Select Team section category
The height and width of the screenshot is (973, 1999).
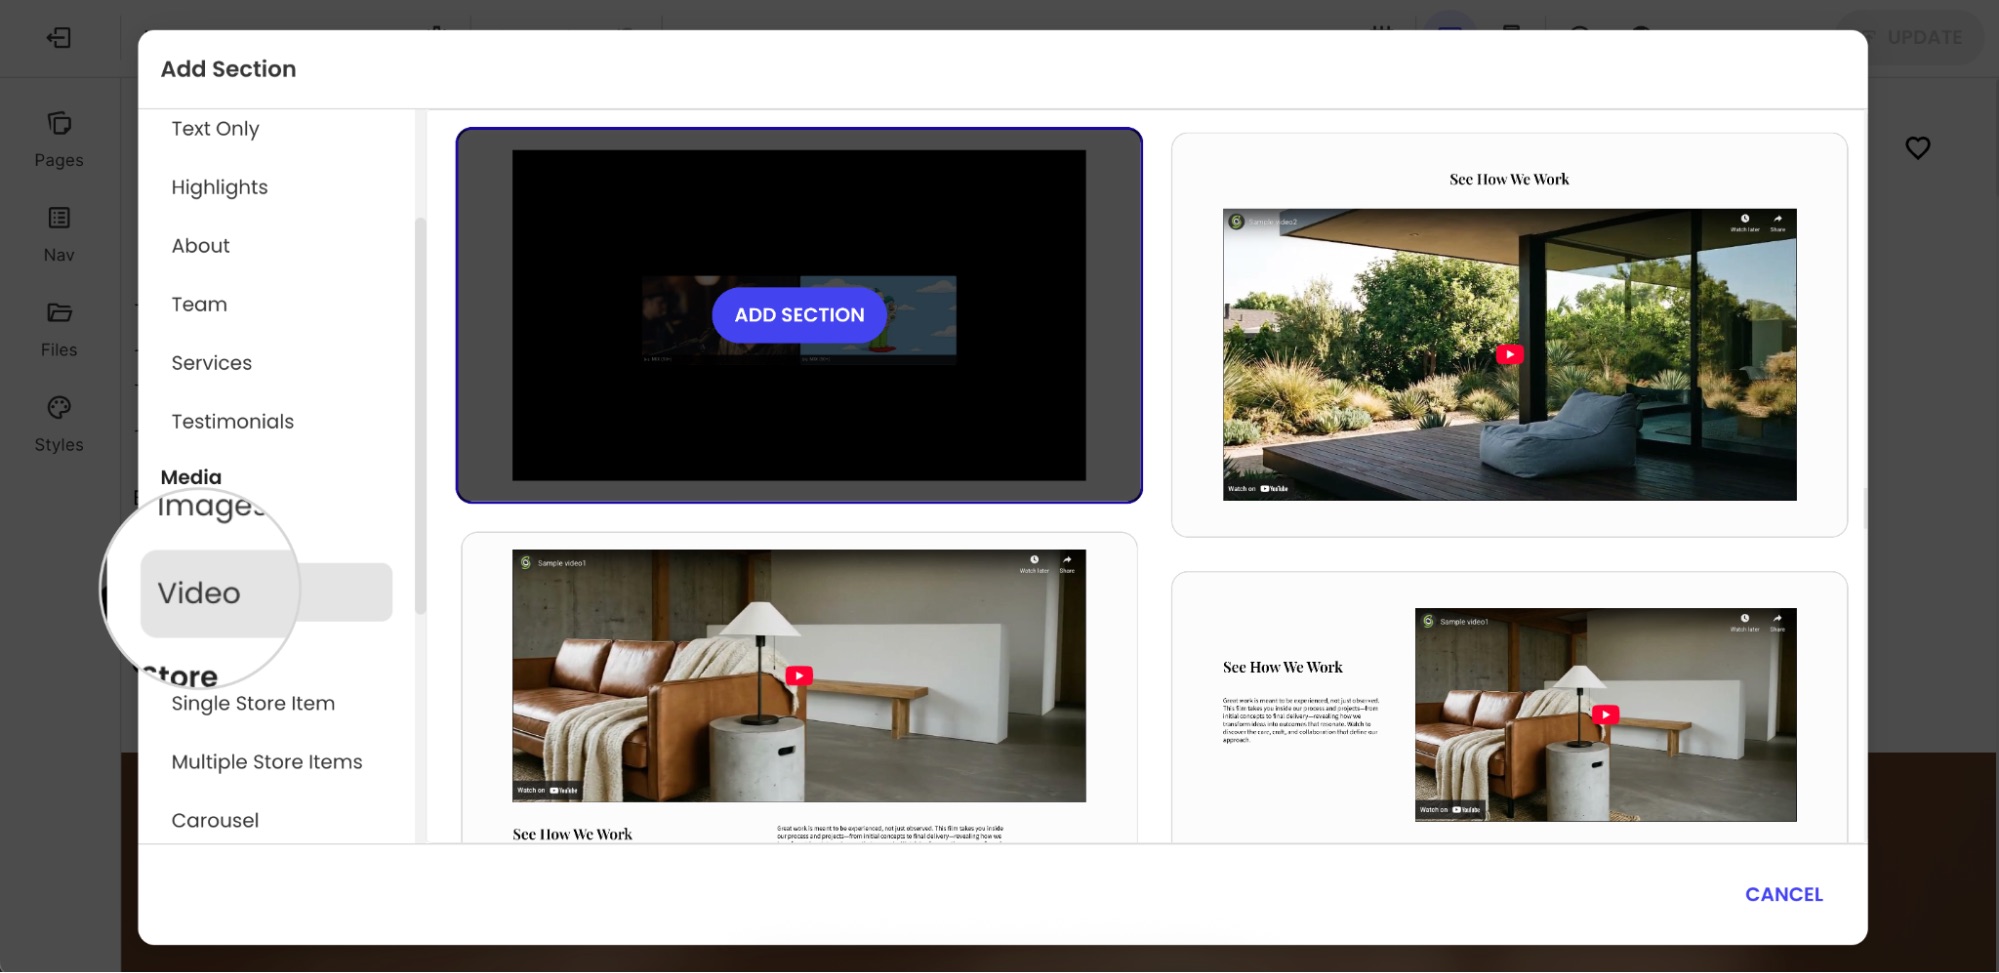[x=199, y=304]
